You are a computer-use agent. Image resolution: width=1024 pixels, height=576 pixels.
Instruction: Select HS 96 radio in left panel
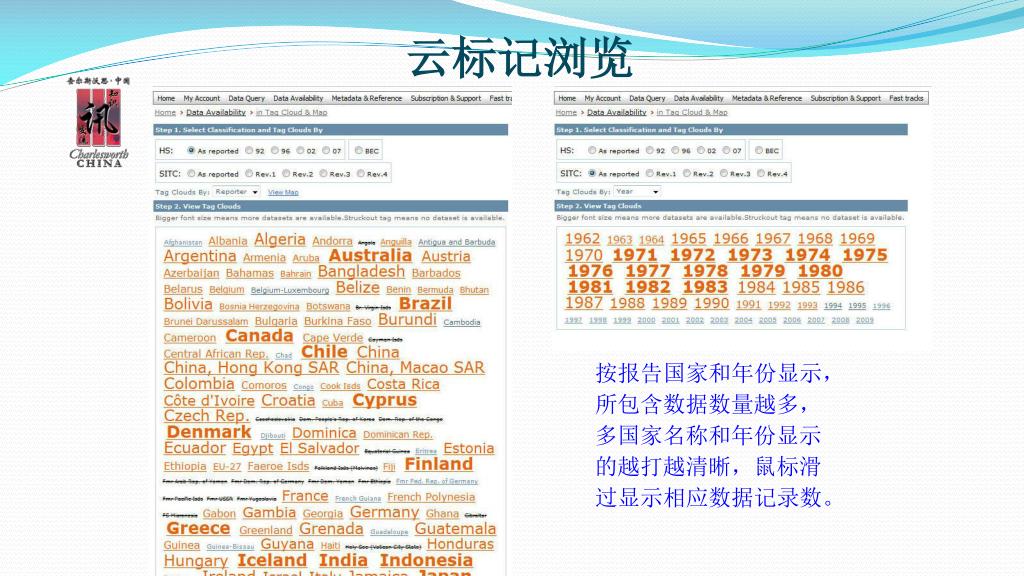275,150
